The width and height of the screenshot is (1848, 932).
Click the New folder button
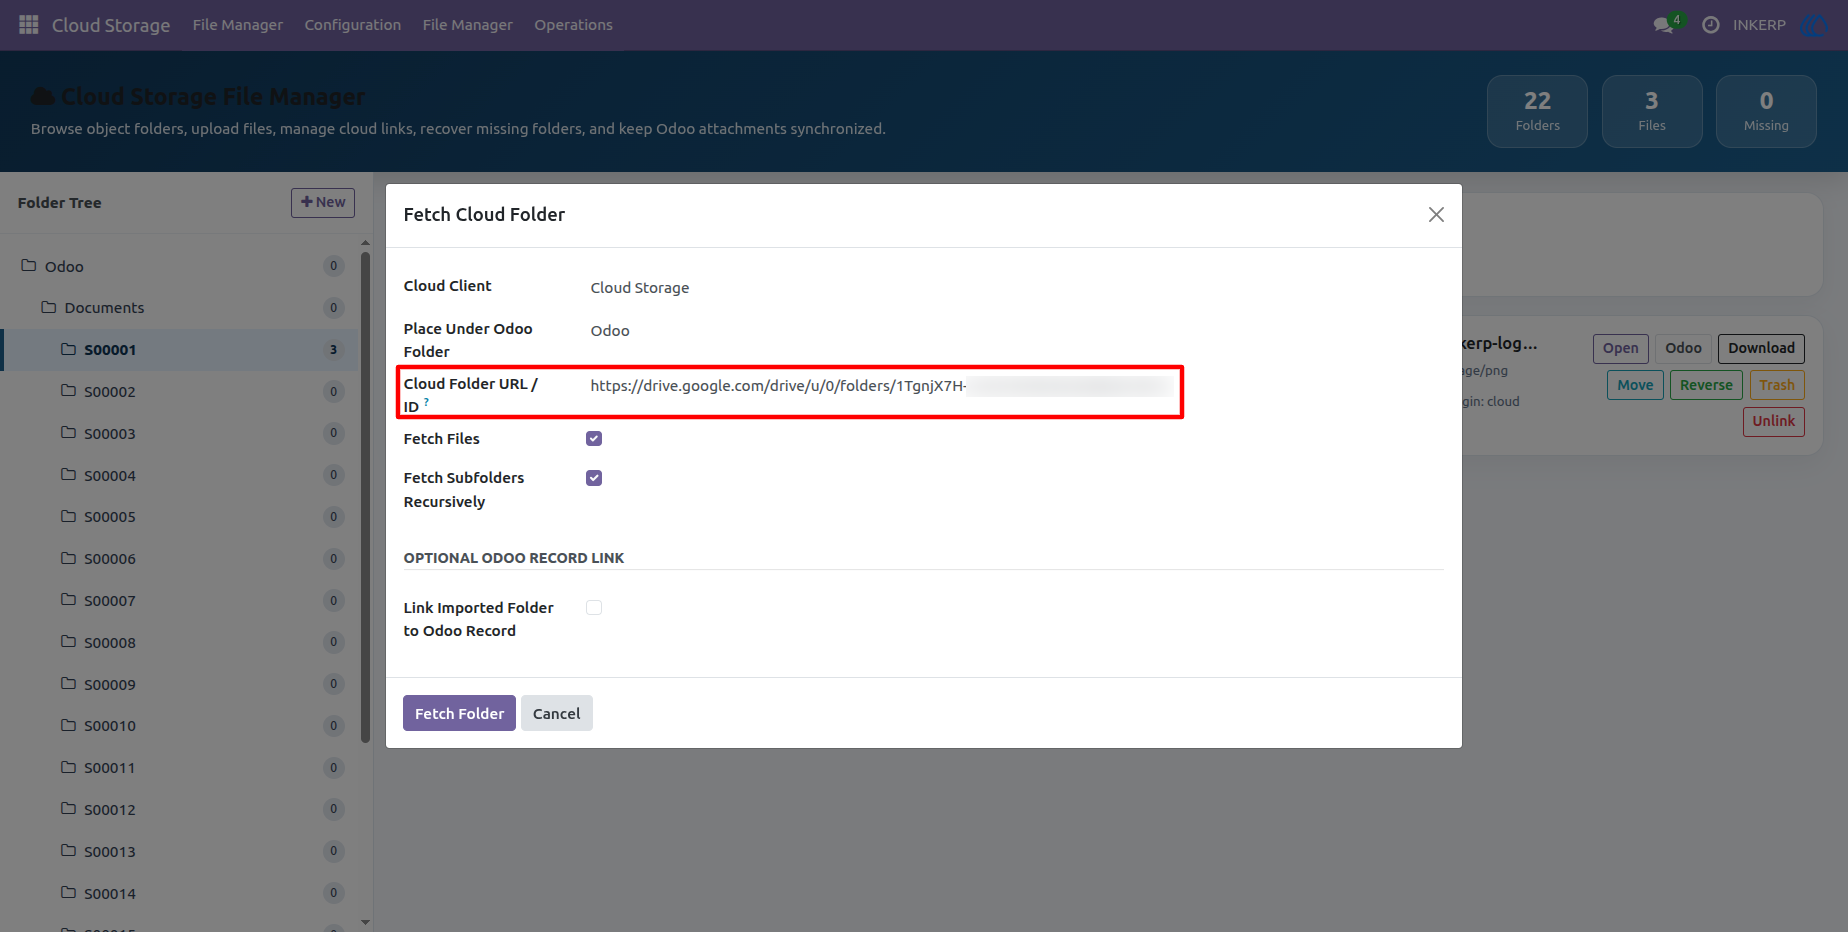[x=323, y=202]
